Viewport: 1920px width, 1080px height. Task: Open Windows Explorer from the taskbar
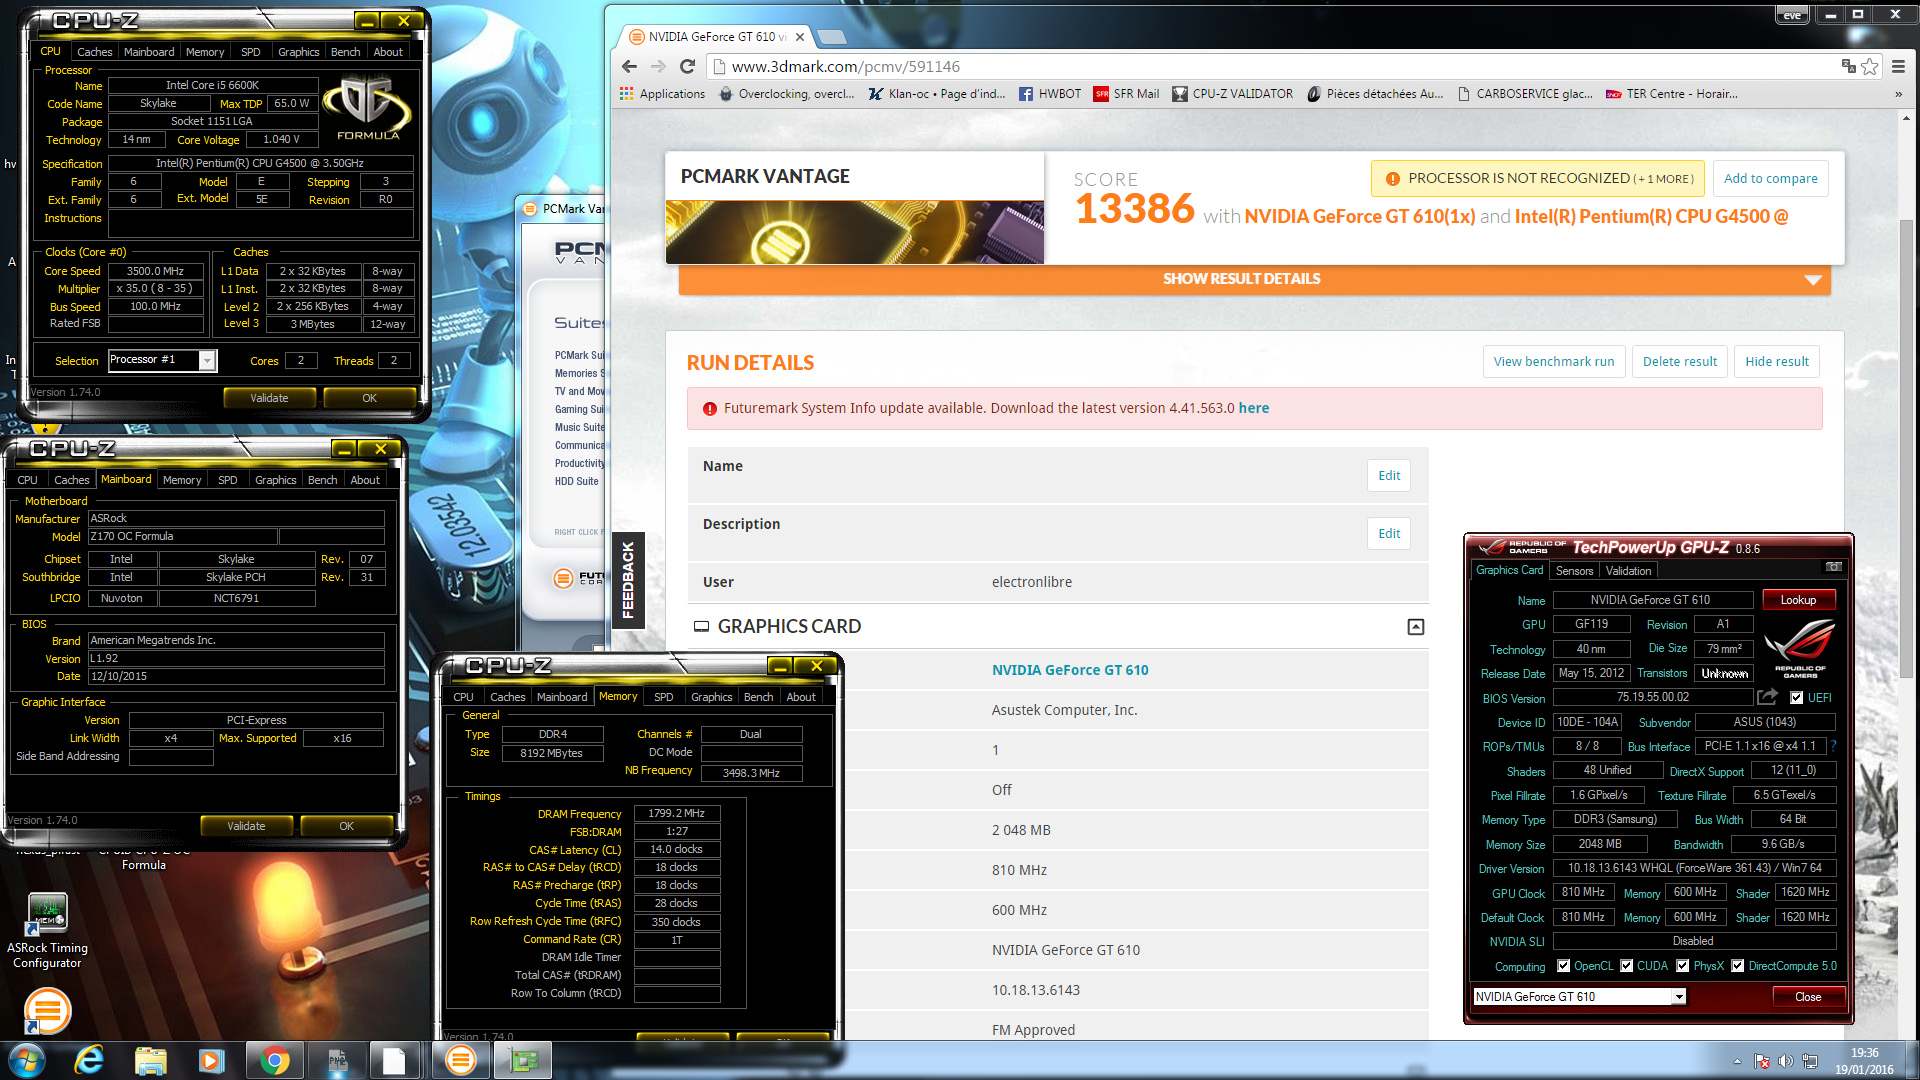click(x=150, y=1060)
